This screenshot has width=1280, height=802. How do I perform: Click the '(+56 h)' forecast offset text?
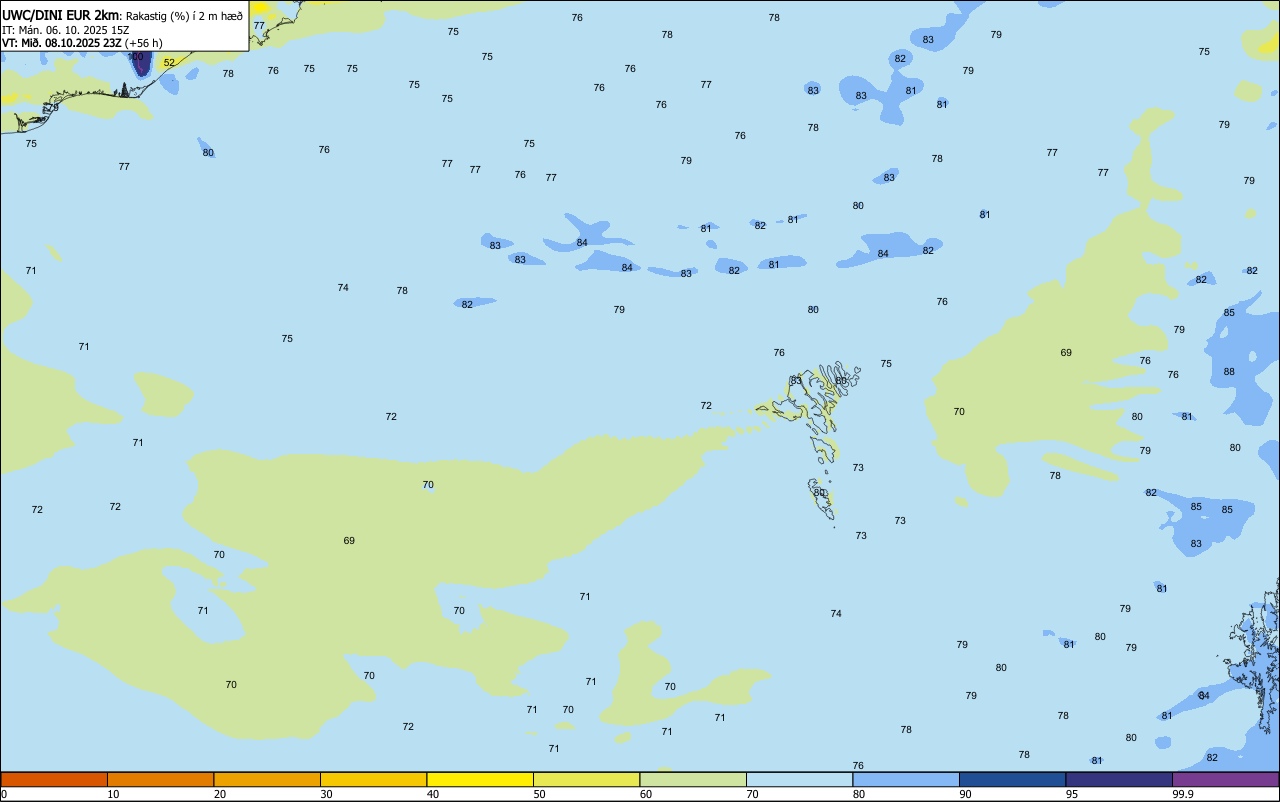[144, 43]
